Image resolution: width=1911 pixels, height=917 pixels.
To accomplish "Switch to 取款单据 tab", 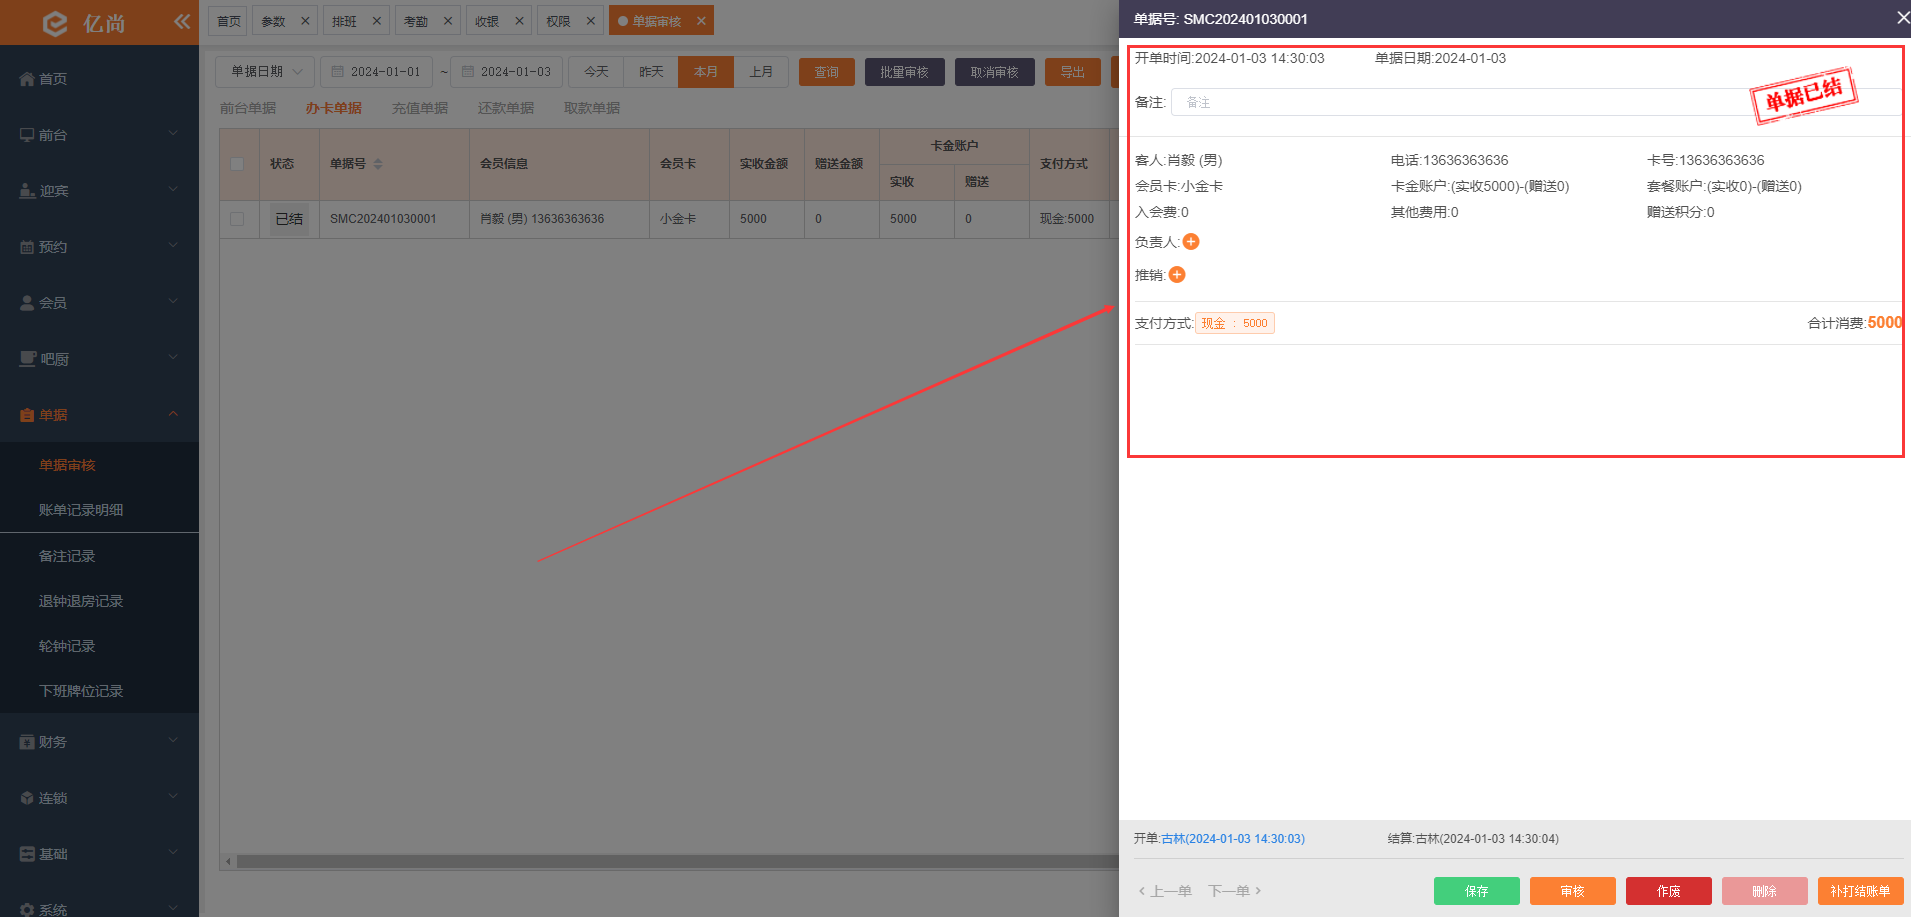I will [592, 108].
